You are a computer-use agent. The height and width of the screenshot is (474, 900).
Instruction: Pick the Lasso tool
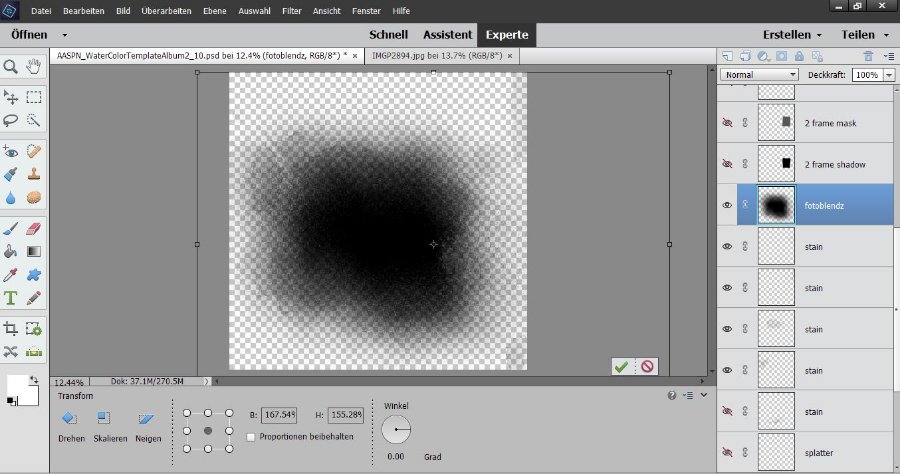tap(11, 120)
